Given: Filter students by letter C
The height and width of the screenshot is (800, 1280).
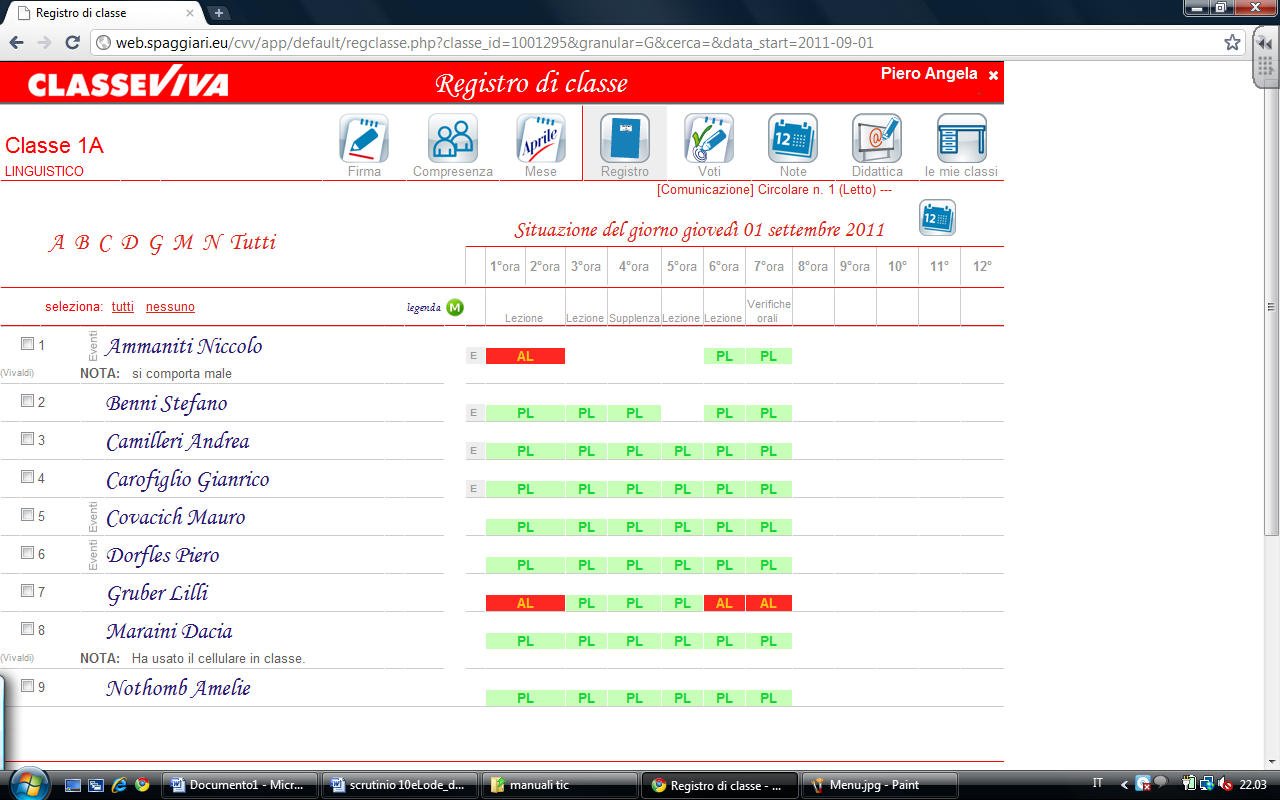Looking at the screenshot, I should click(106, 243).
